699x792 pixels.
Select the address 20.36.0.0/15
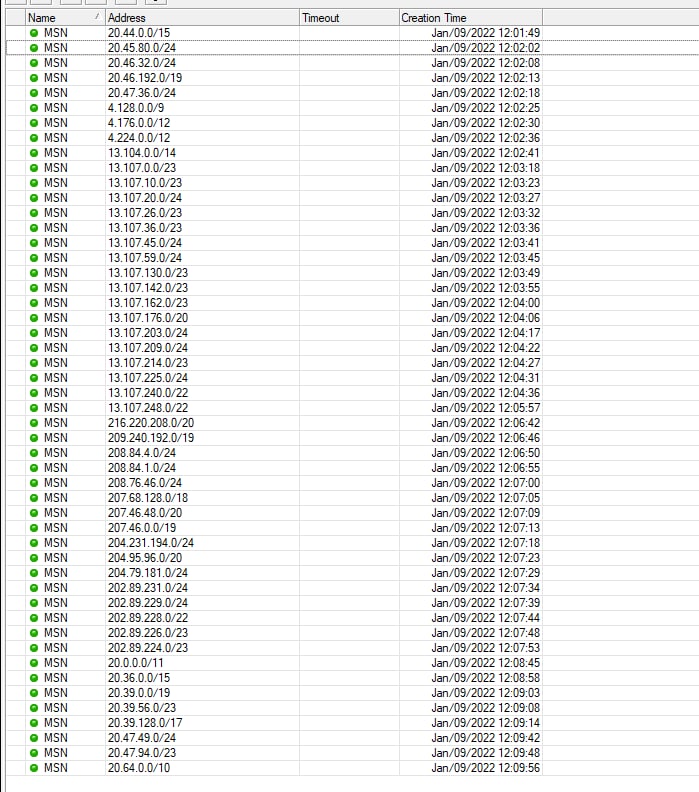[139, 678]
